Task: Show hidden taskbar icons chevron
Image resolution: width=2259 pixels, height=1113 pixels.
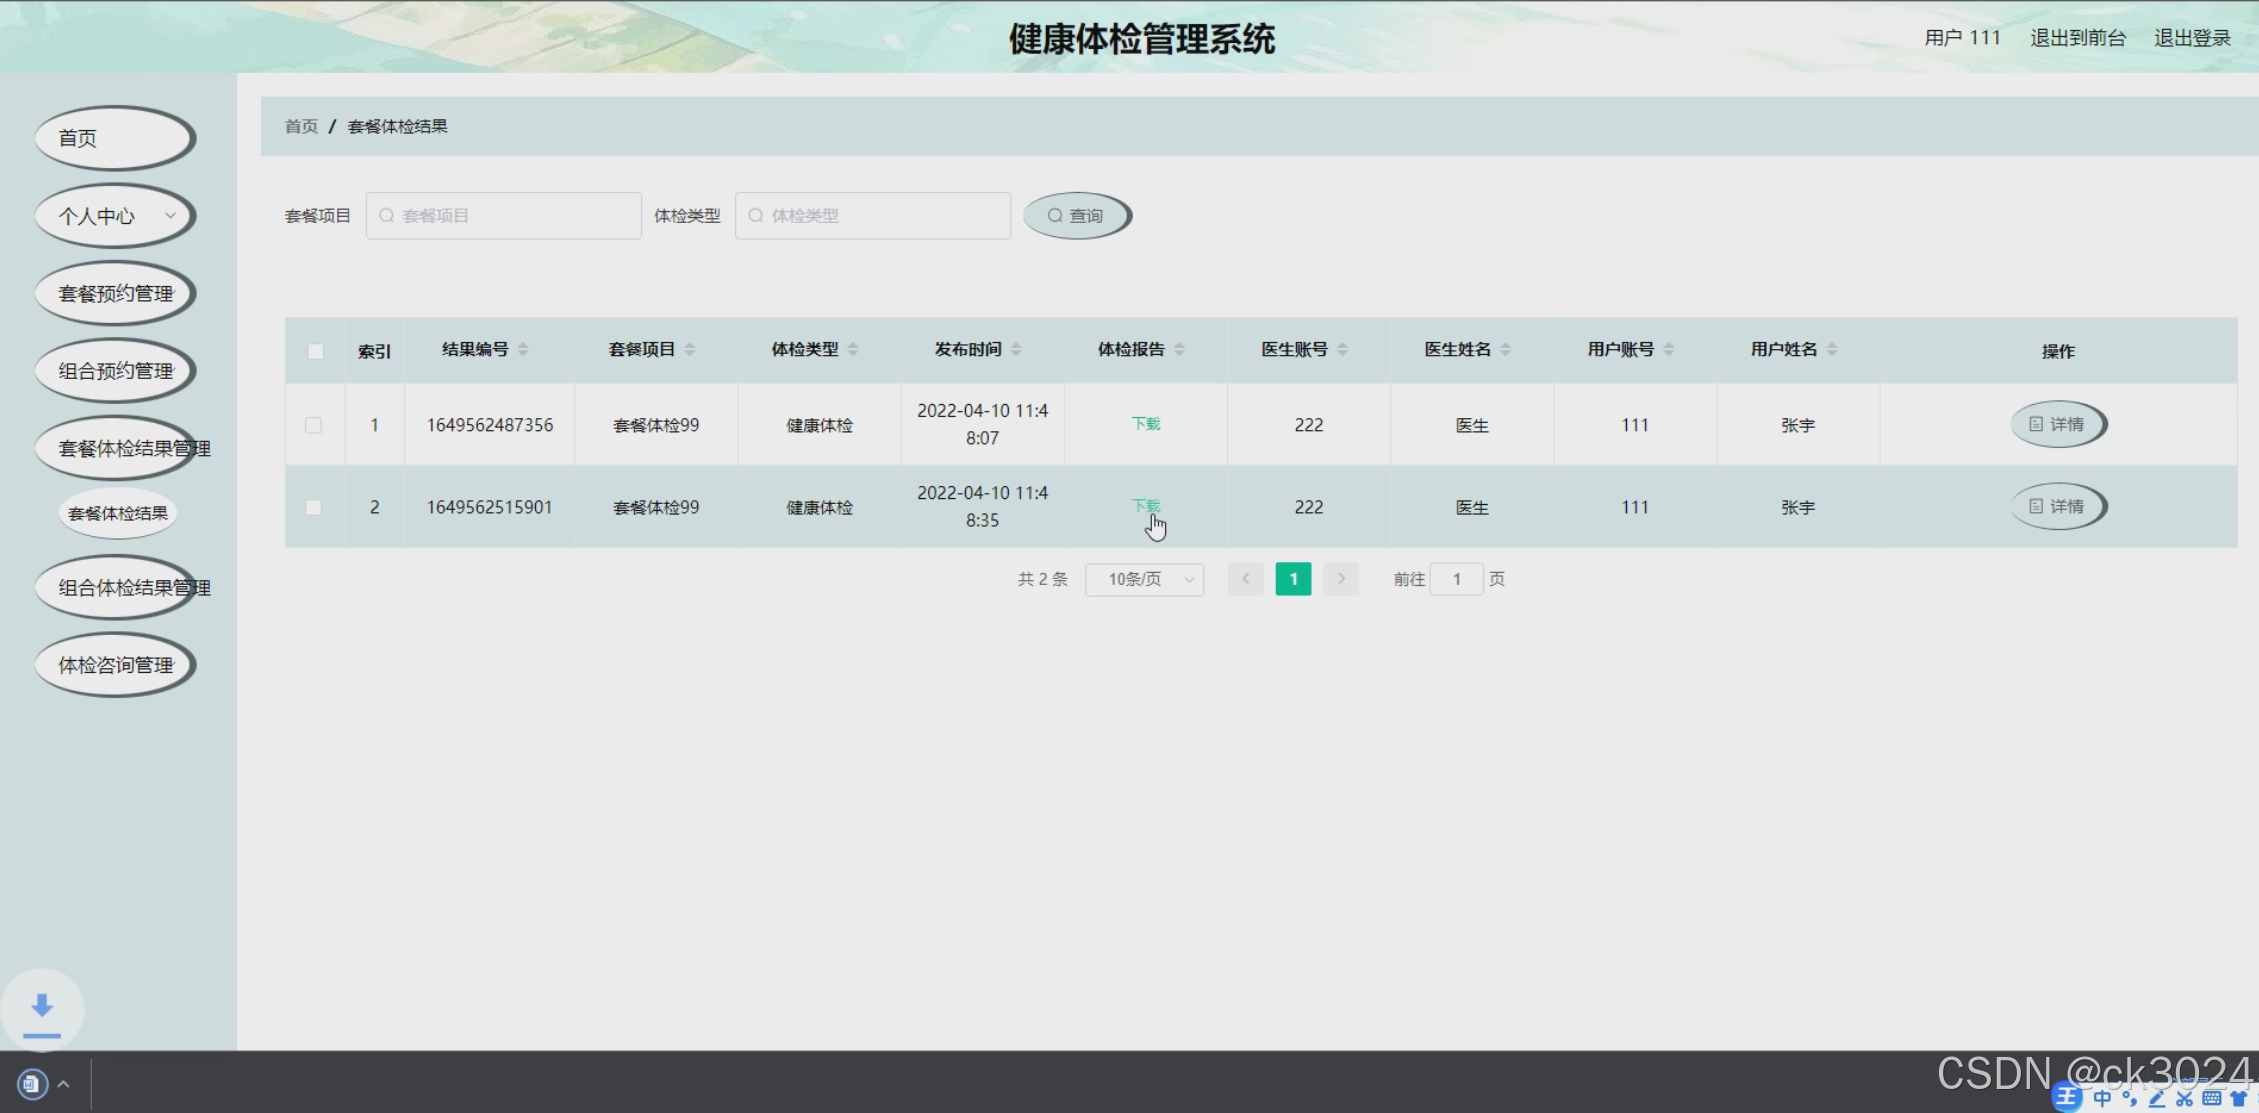Action: [63, 1084]
